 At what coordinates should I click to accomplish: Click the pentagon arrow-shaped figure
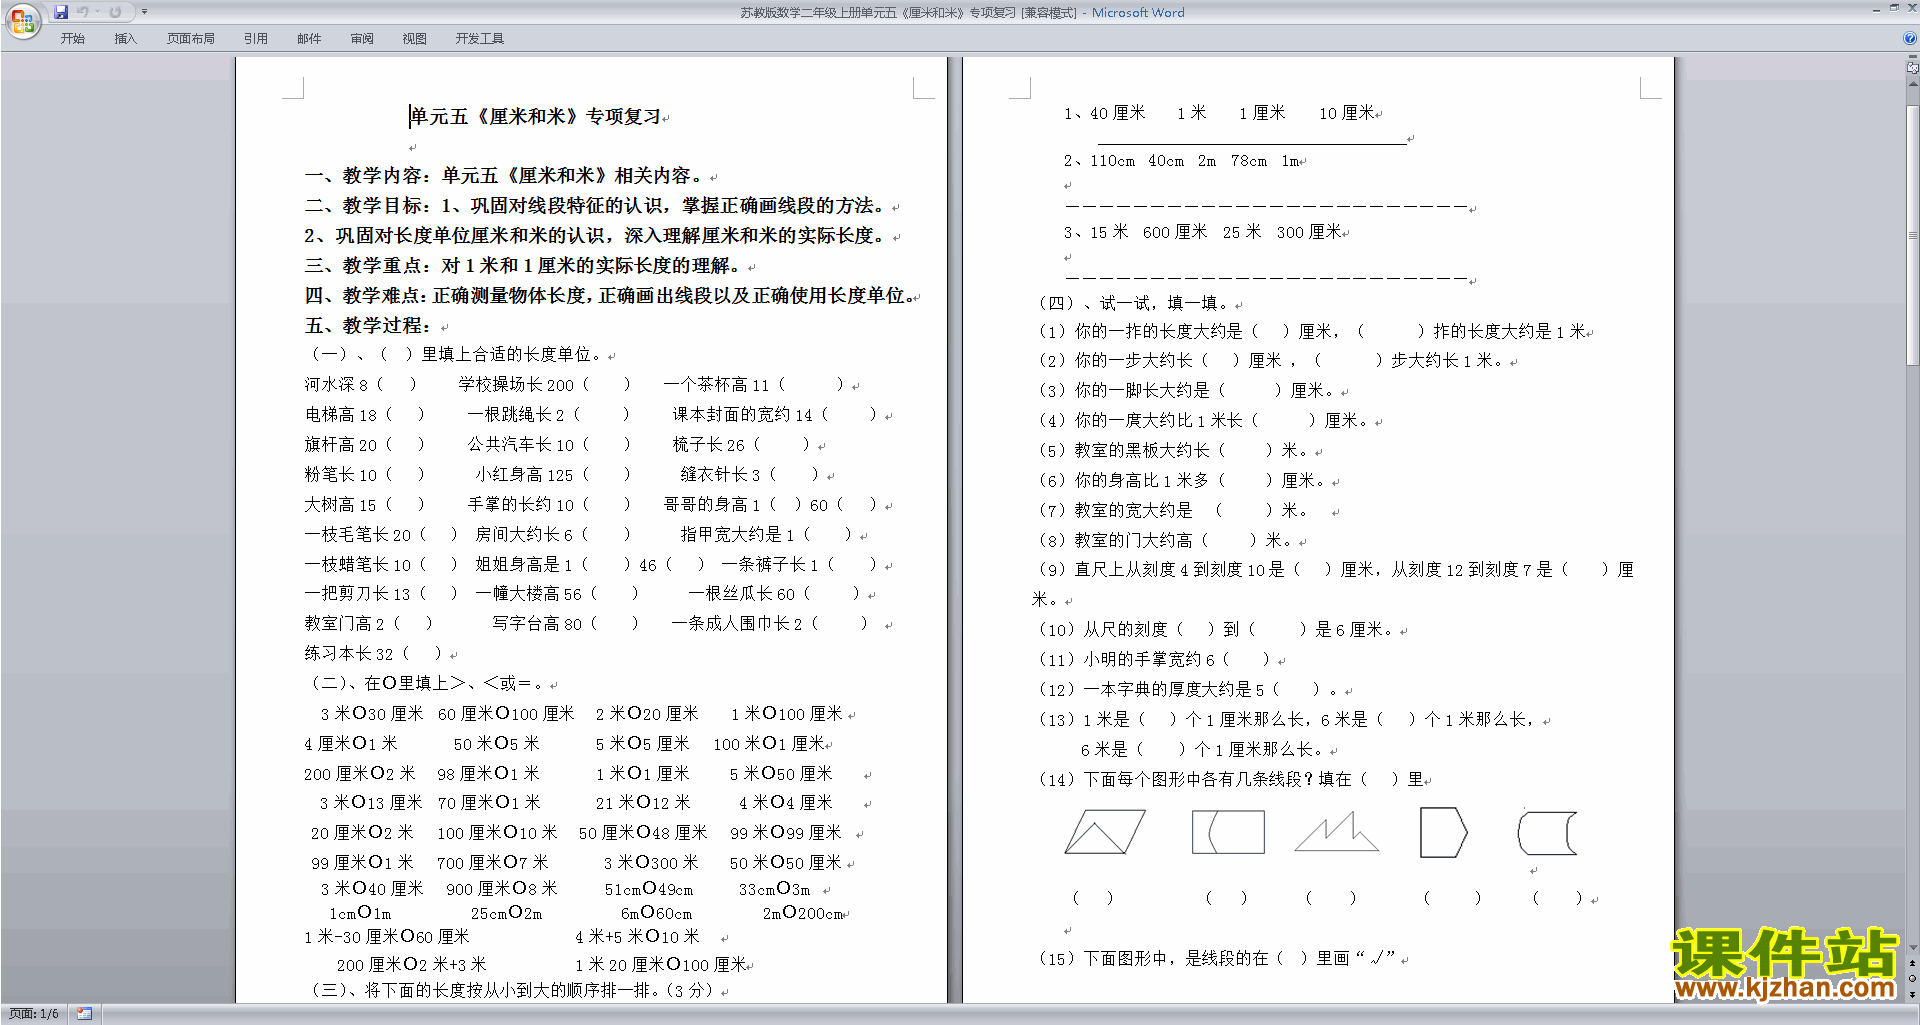click(1443, 833)
